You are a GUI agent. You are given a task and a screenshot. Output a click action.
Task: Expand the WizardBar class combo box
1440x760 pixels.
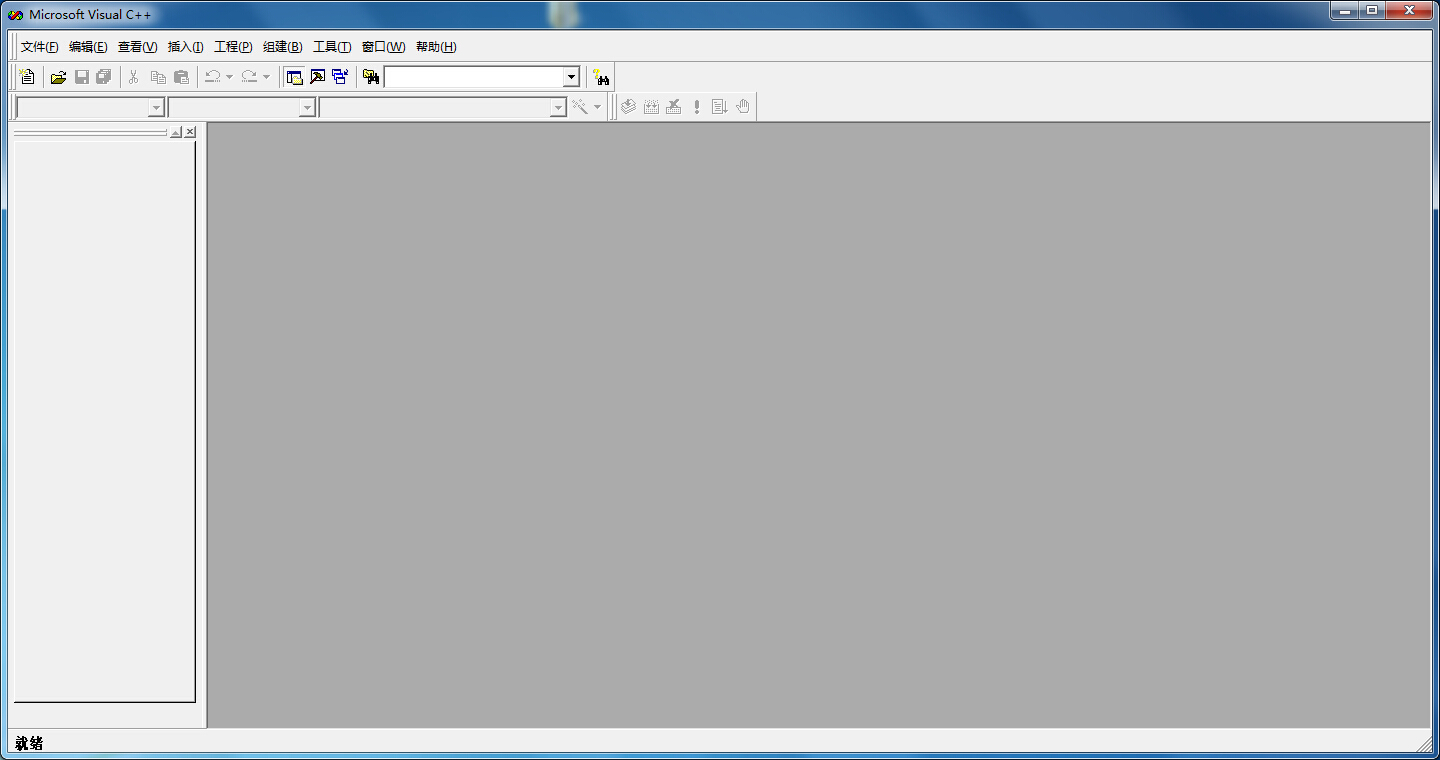tap(156, 108)
